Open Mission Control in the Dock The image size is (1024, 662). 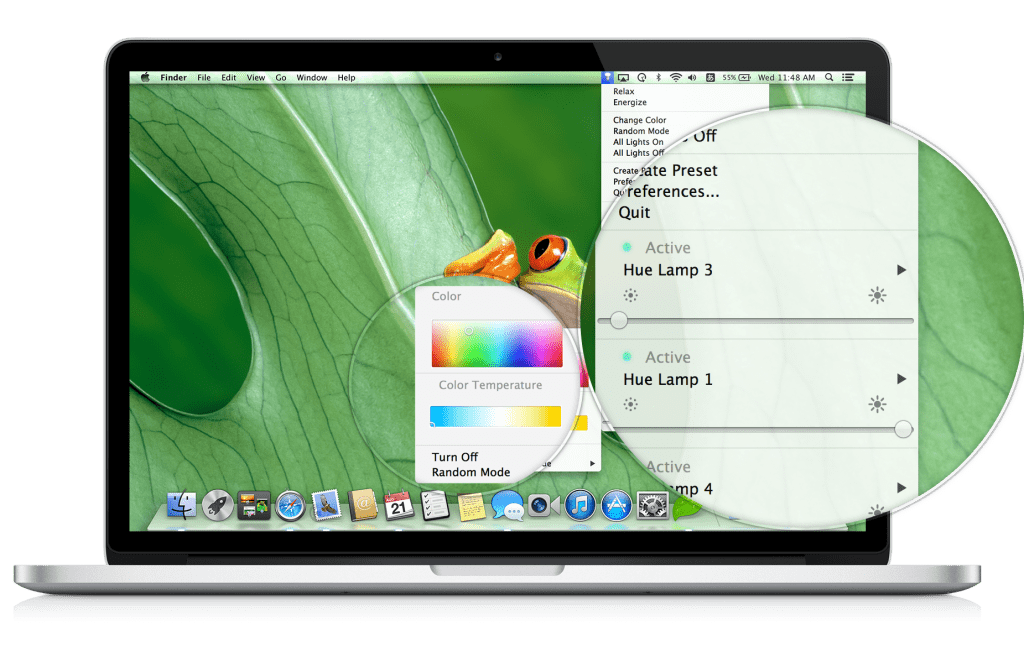[x=253, y=505]
